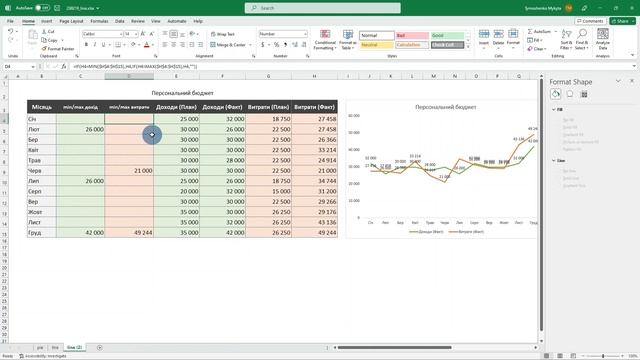The image size is (640, 360).
Task: Click the Fill Color bucket icon
Action: click(133, 44)
